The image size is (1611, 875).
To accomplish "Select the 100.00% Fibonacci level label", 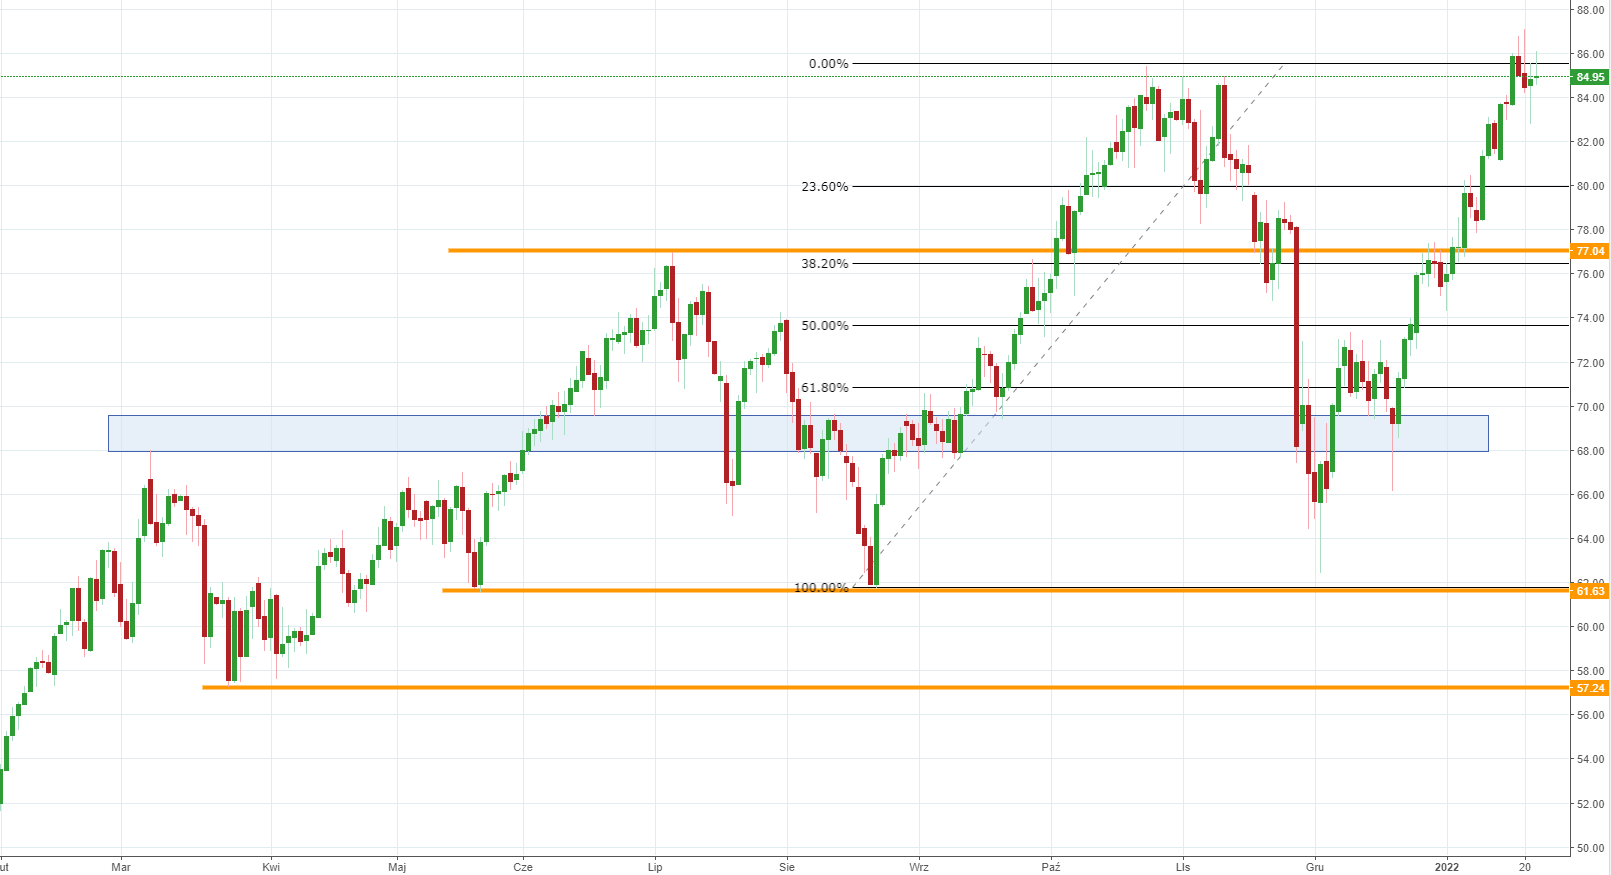I will click(821, 588).
